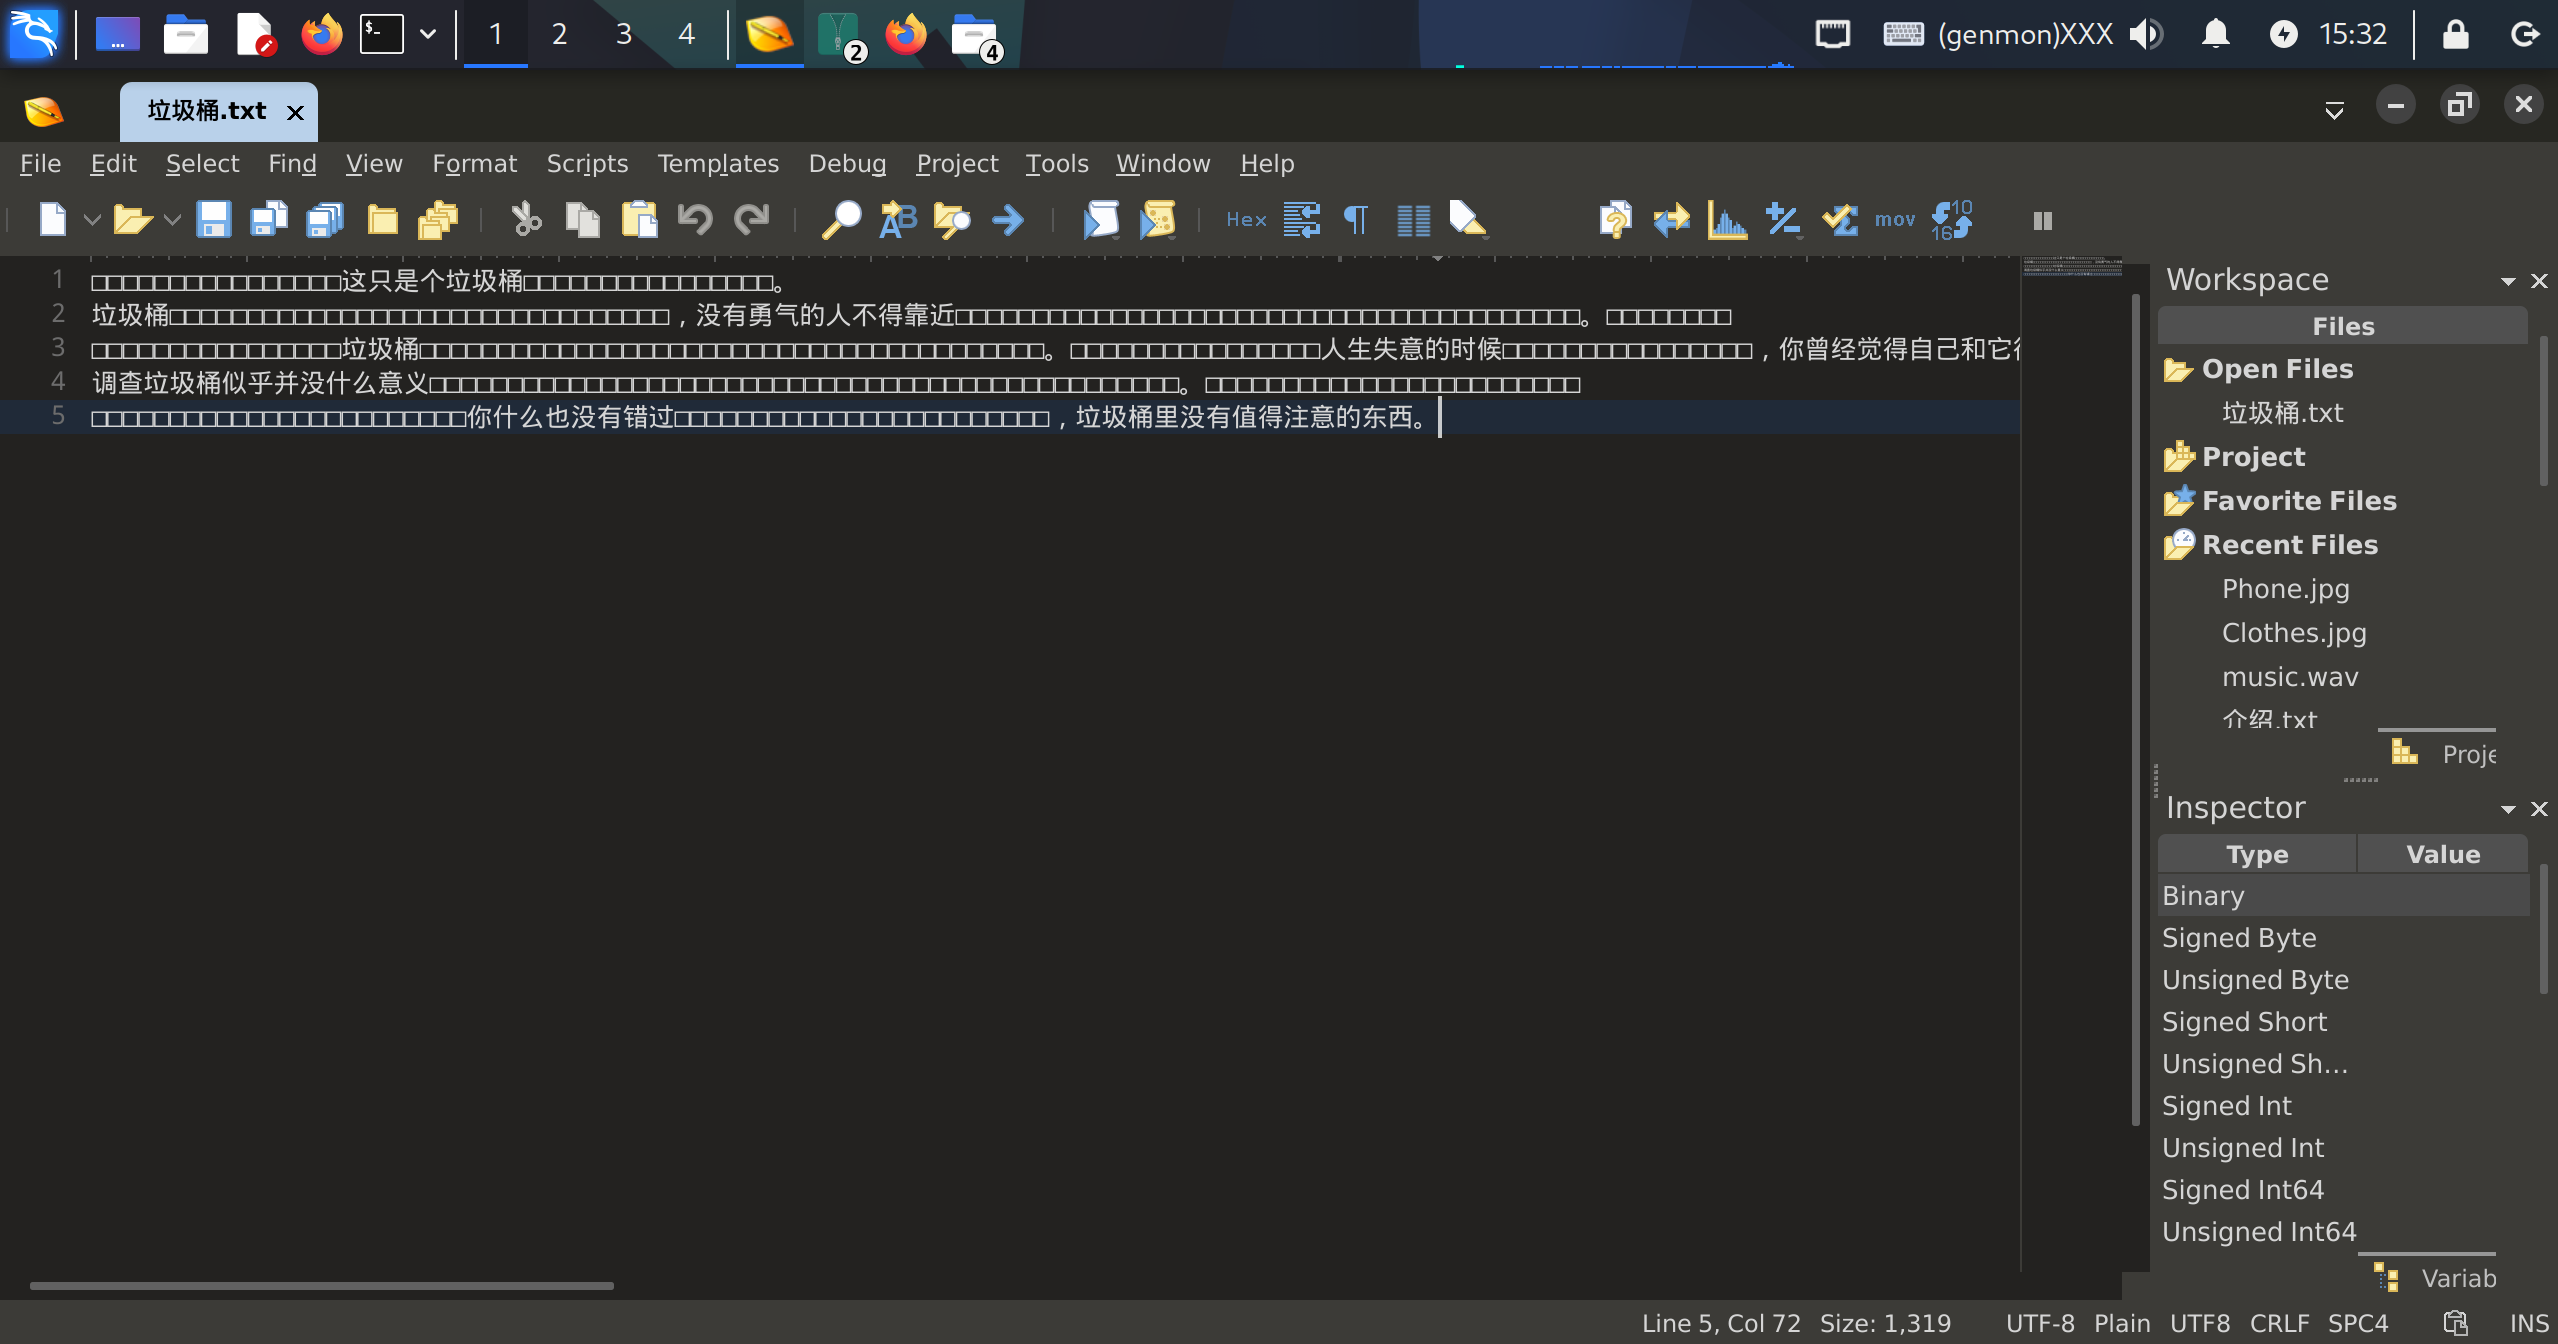Open the Checksum tool icon
Screen dimensions: 2558x1344
tap(1839, 220)
